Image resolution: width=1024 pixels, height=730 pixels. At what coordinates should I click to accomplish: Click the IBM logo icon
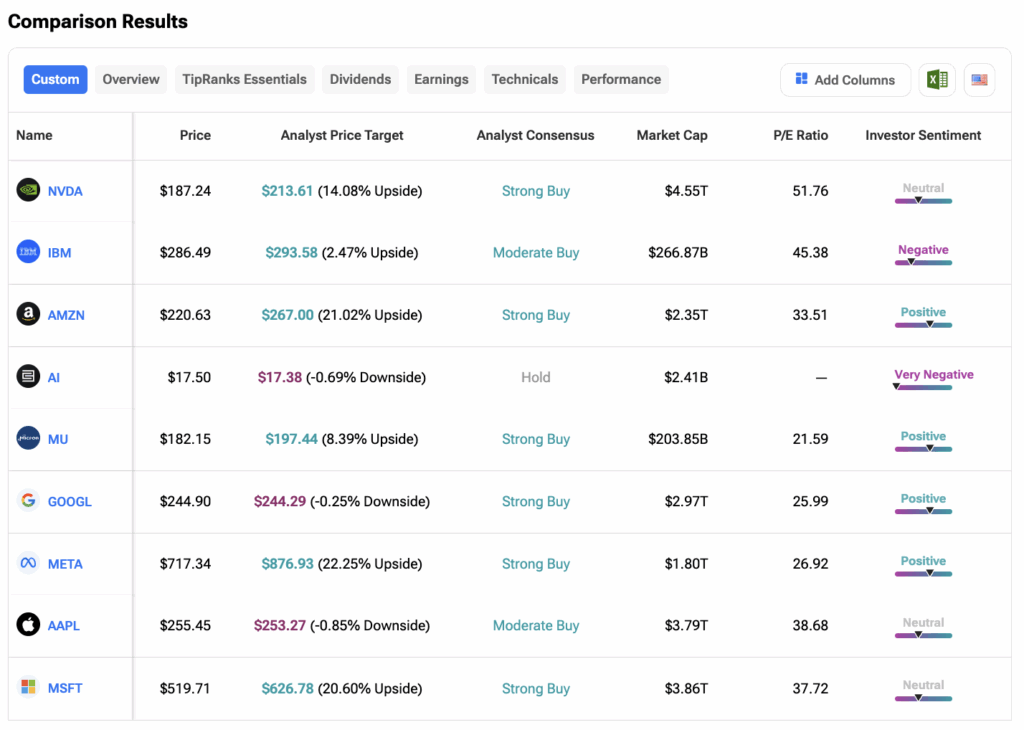pyautogui.click(x=28, y=253)
